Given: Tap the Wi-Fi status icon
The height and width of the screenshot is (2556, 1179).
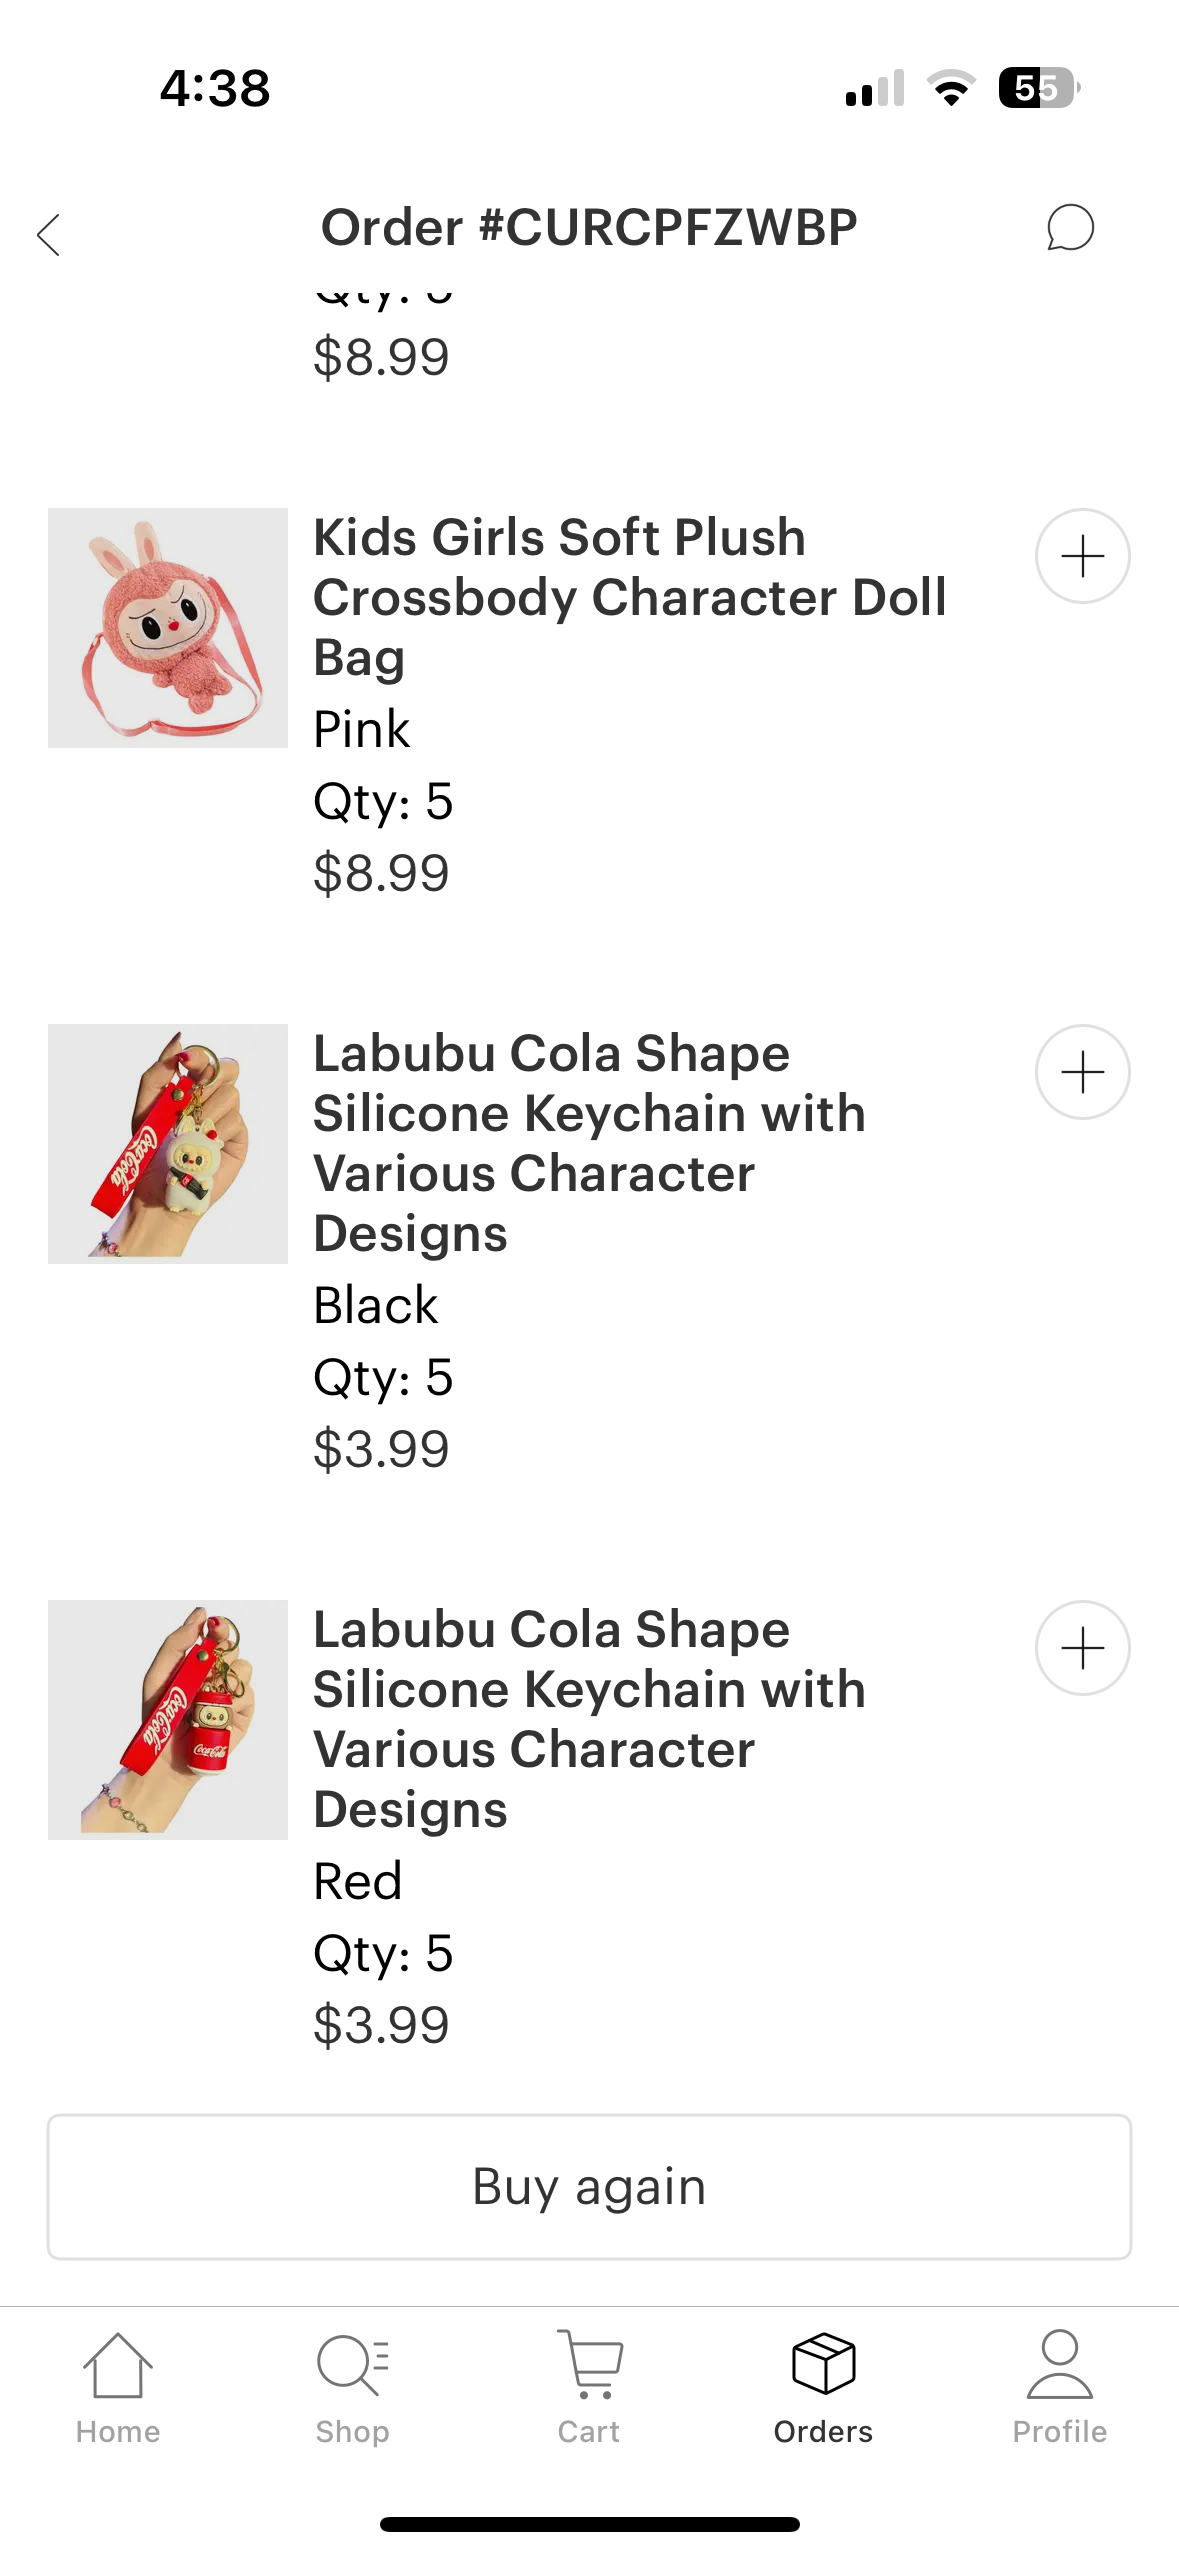Looking at the screenshot, I should tap(951, 88).
